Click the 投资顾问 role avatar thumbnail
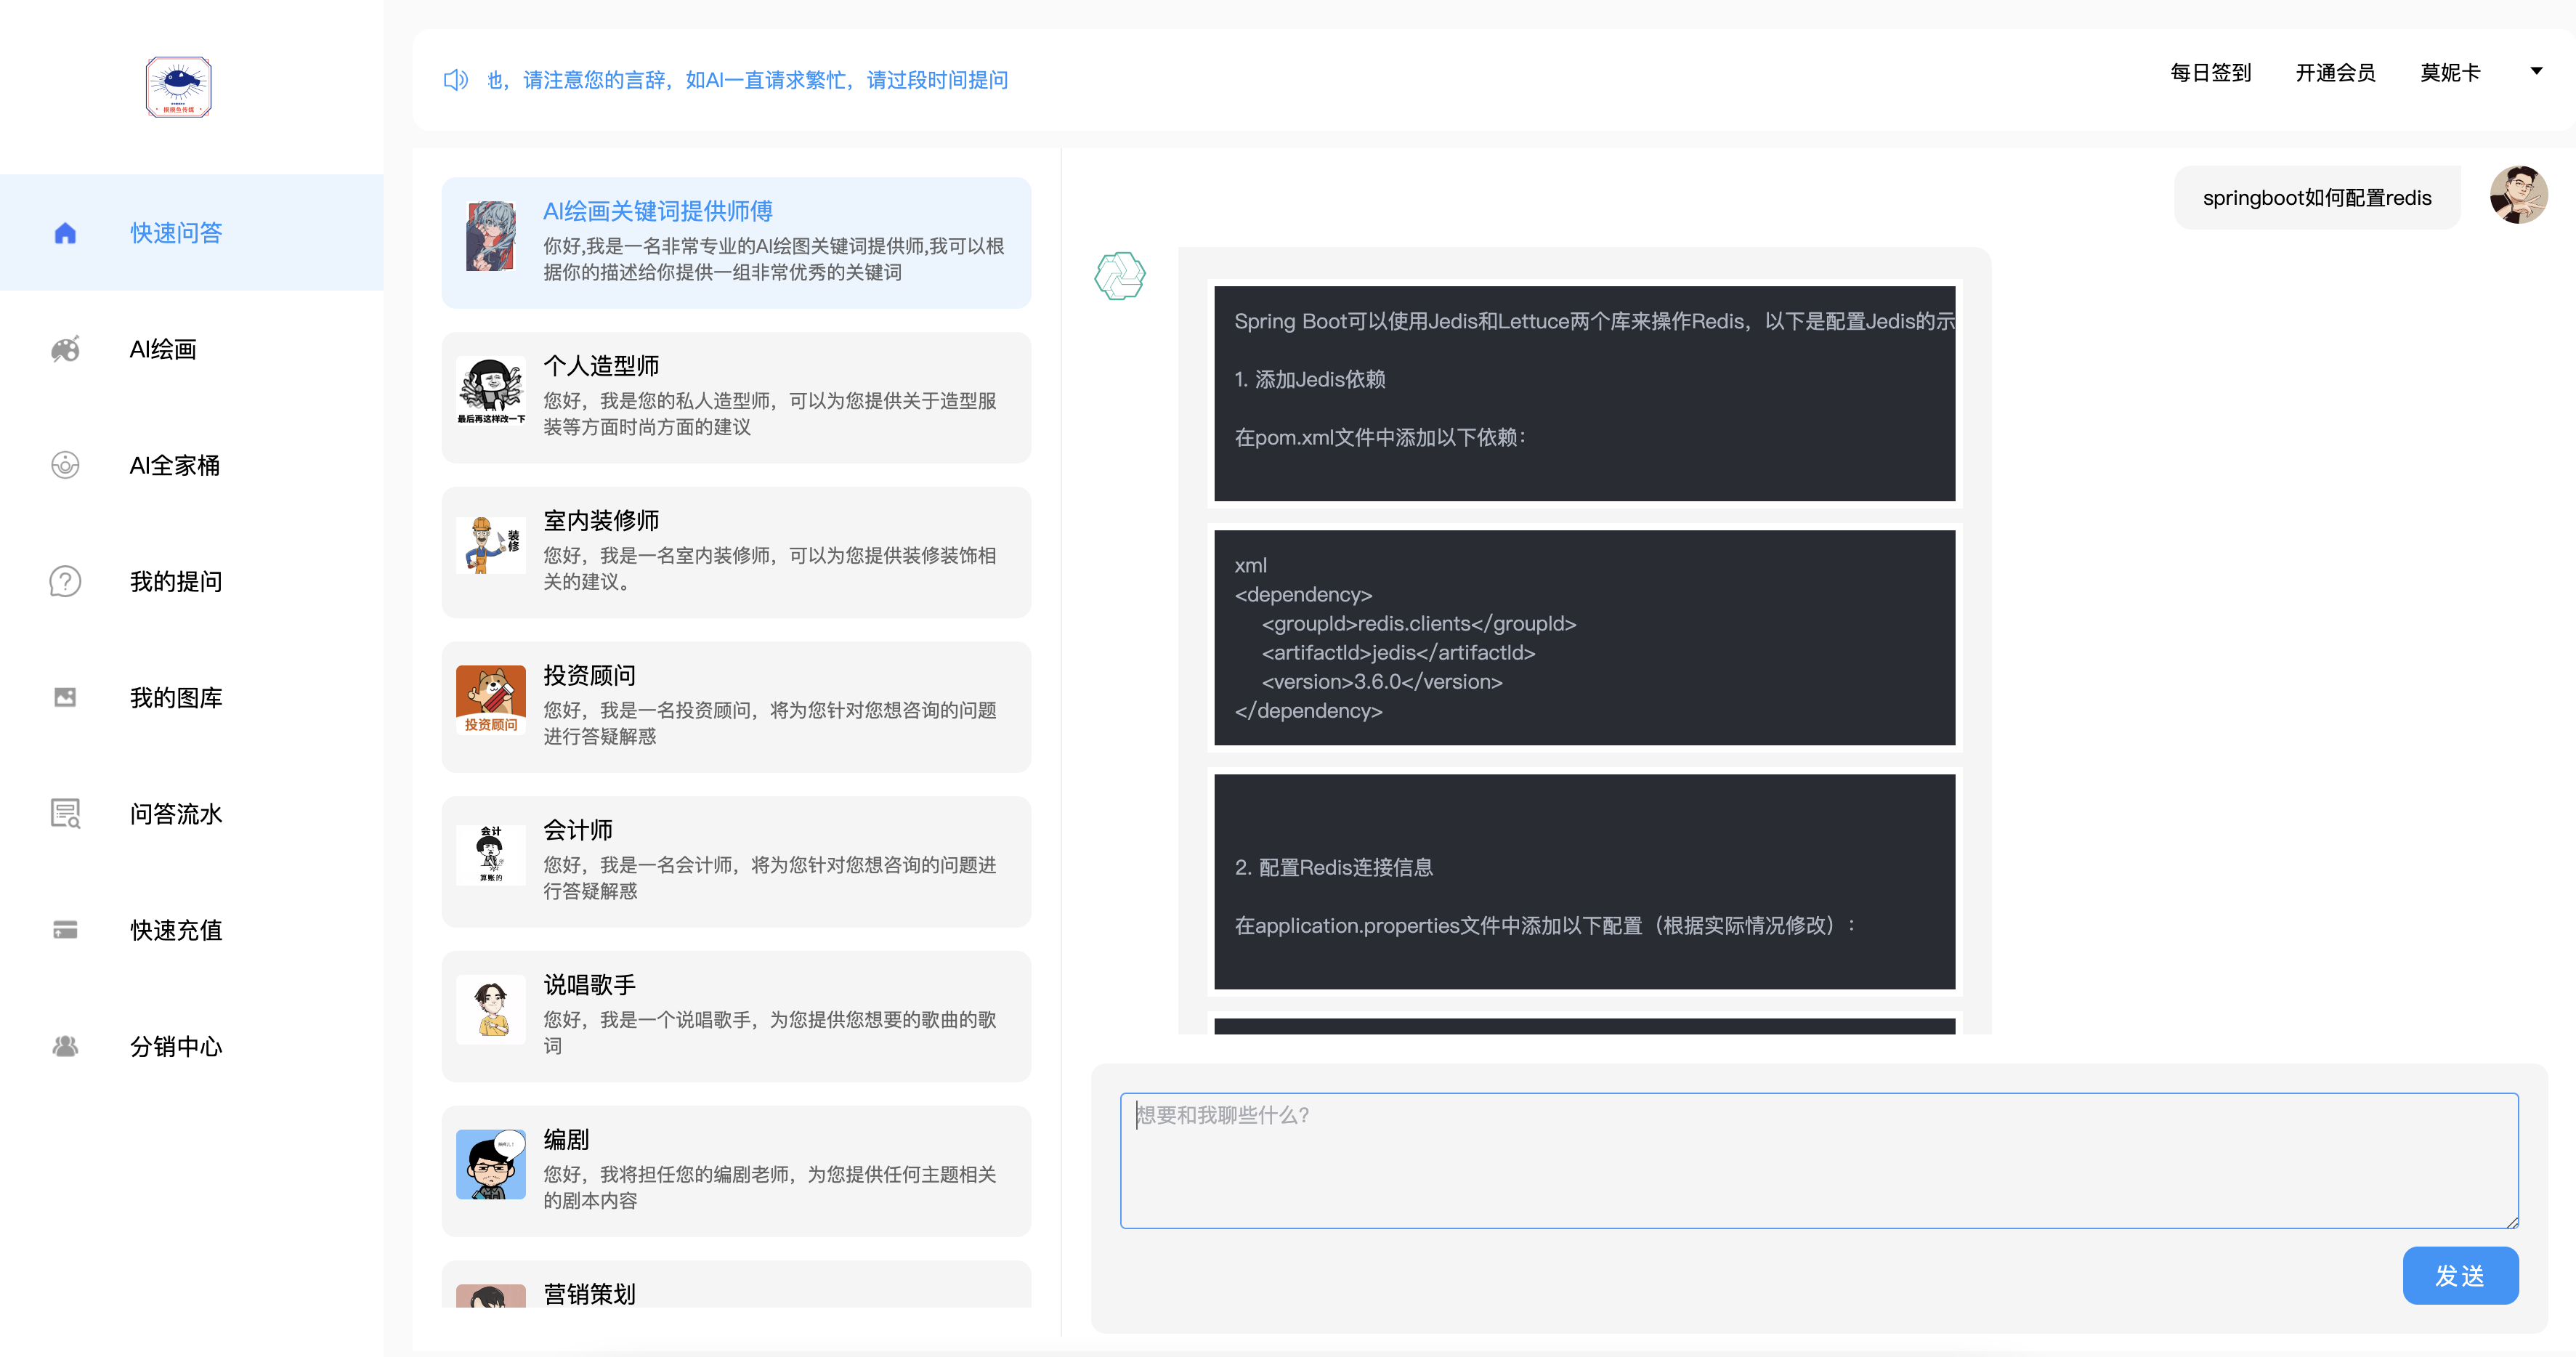2576x1357 pixels. 490,699
